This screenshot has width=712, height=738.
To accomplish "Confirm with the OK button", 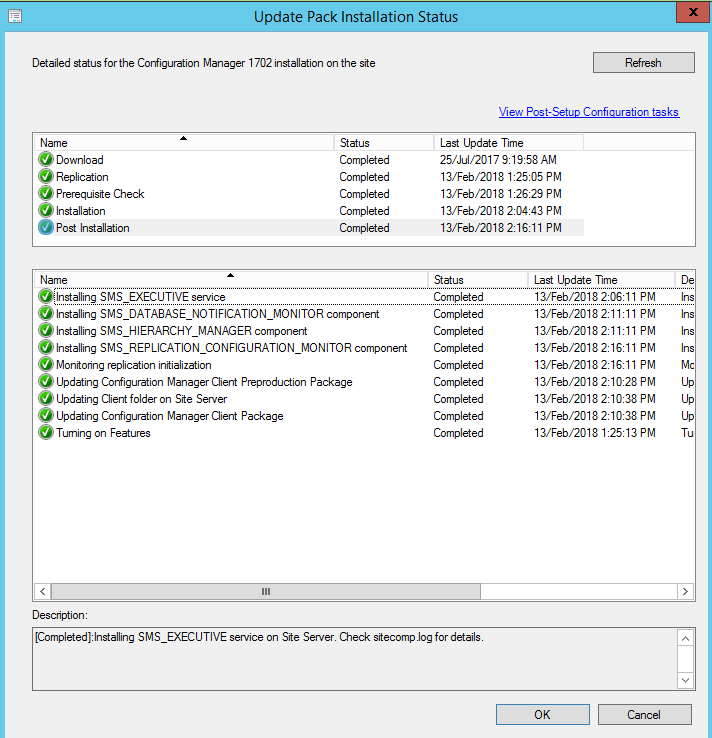I will (543, 714).
